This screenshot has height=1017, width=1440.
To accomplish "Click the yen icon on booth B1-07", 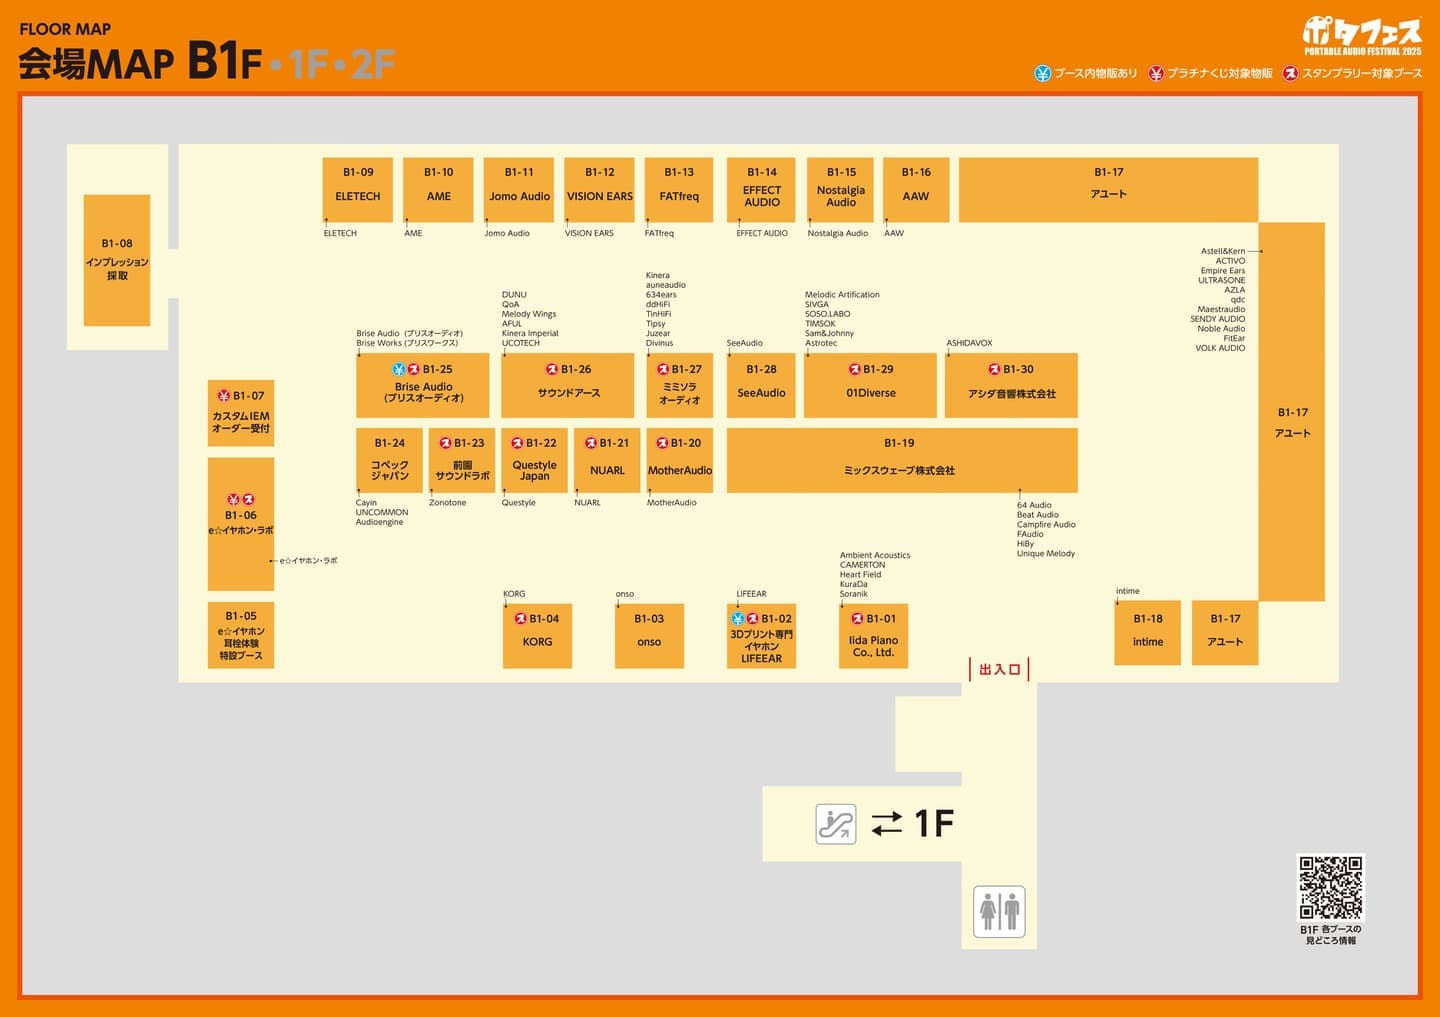I will (224, 396).
